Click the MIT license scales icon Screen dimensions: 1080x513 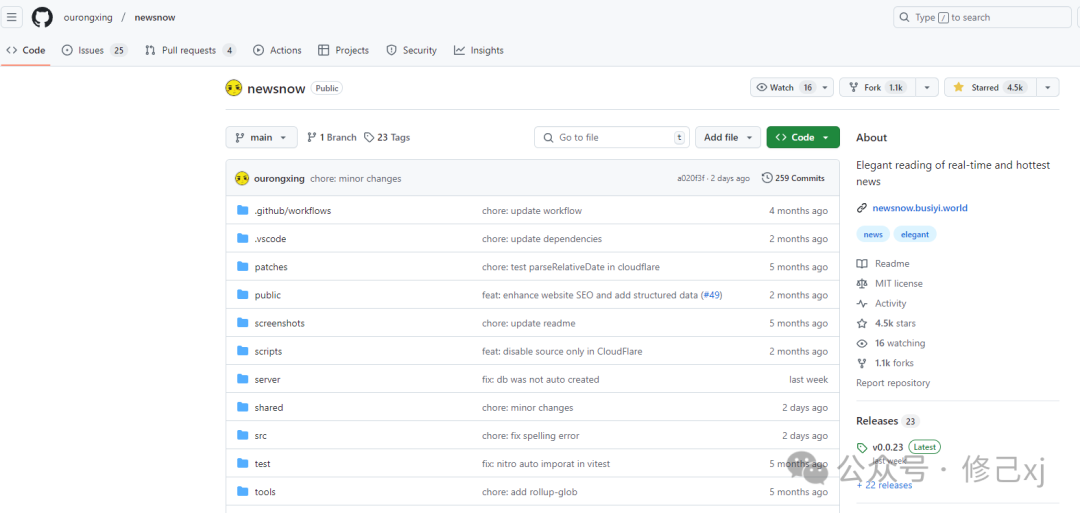(862, 284)
